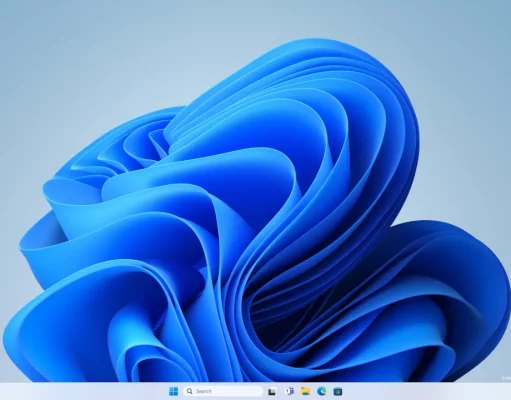The height and width of the screenshot is (400, 511).
Task: Click the purple Teams taskbar icon
Action: tap(289, 391)
